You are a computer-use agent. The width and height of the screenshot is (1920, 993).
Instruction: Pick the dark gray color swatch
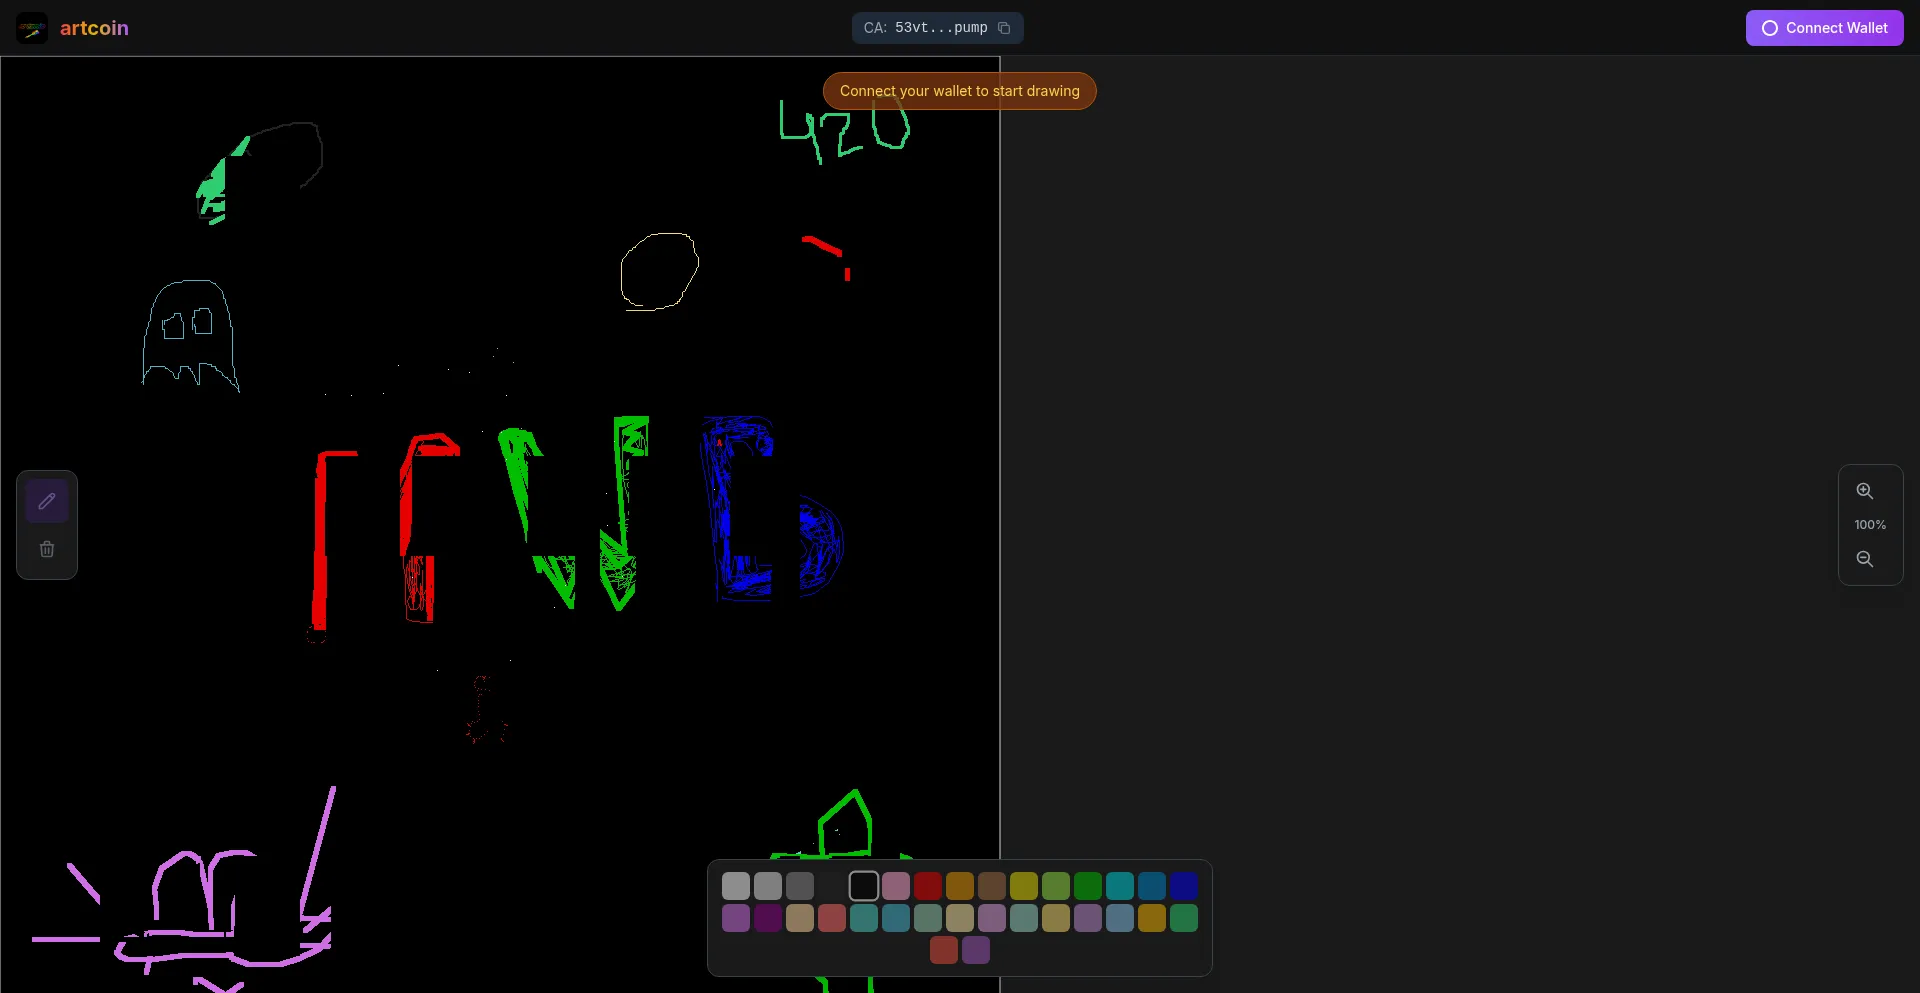tap(800, 886)
